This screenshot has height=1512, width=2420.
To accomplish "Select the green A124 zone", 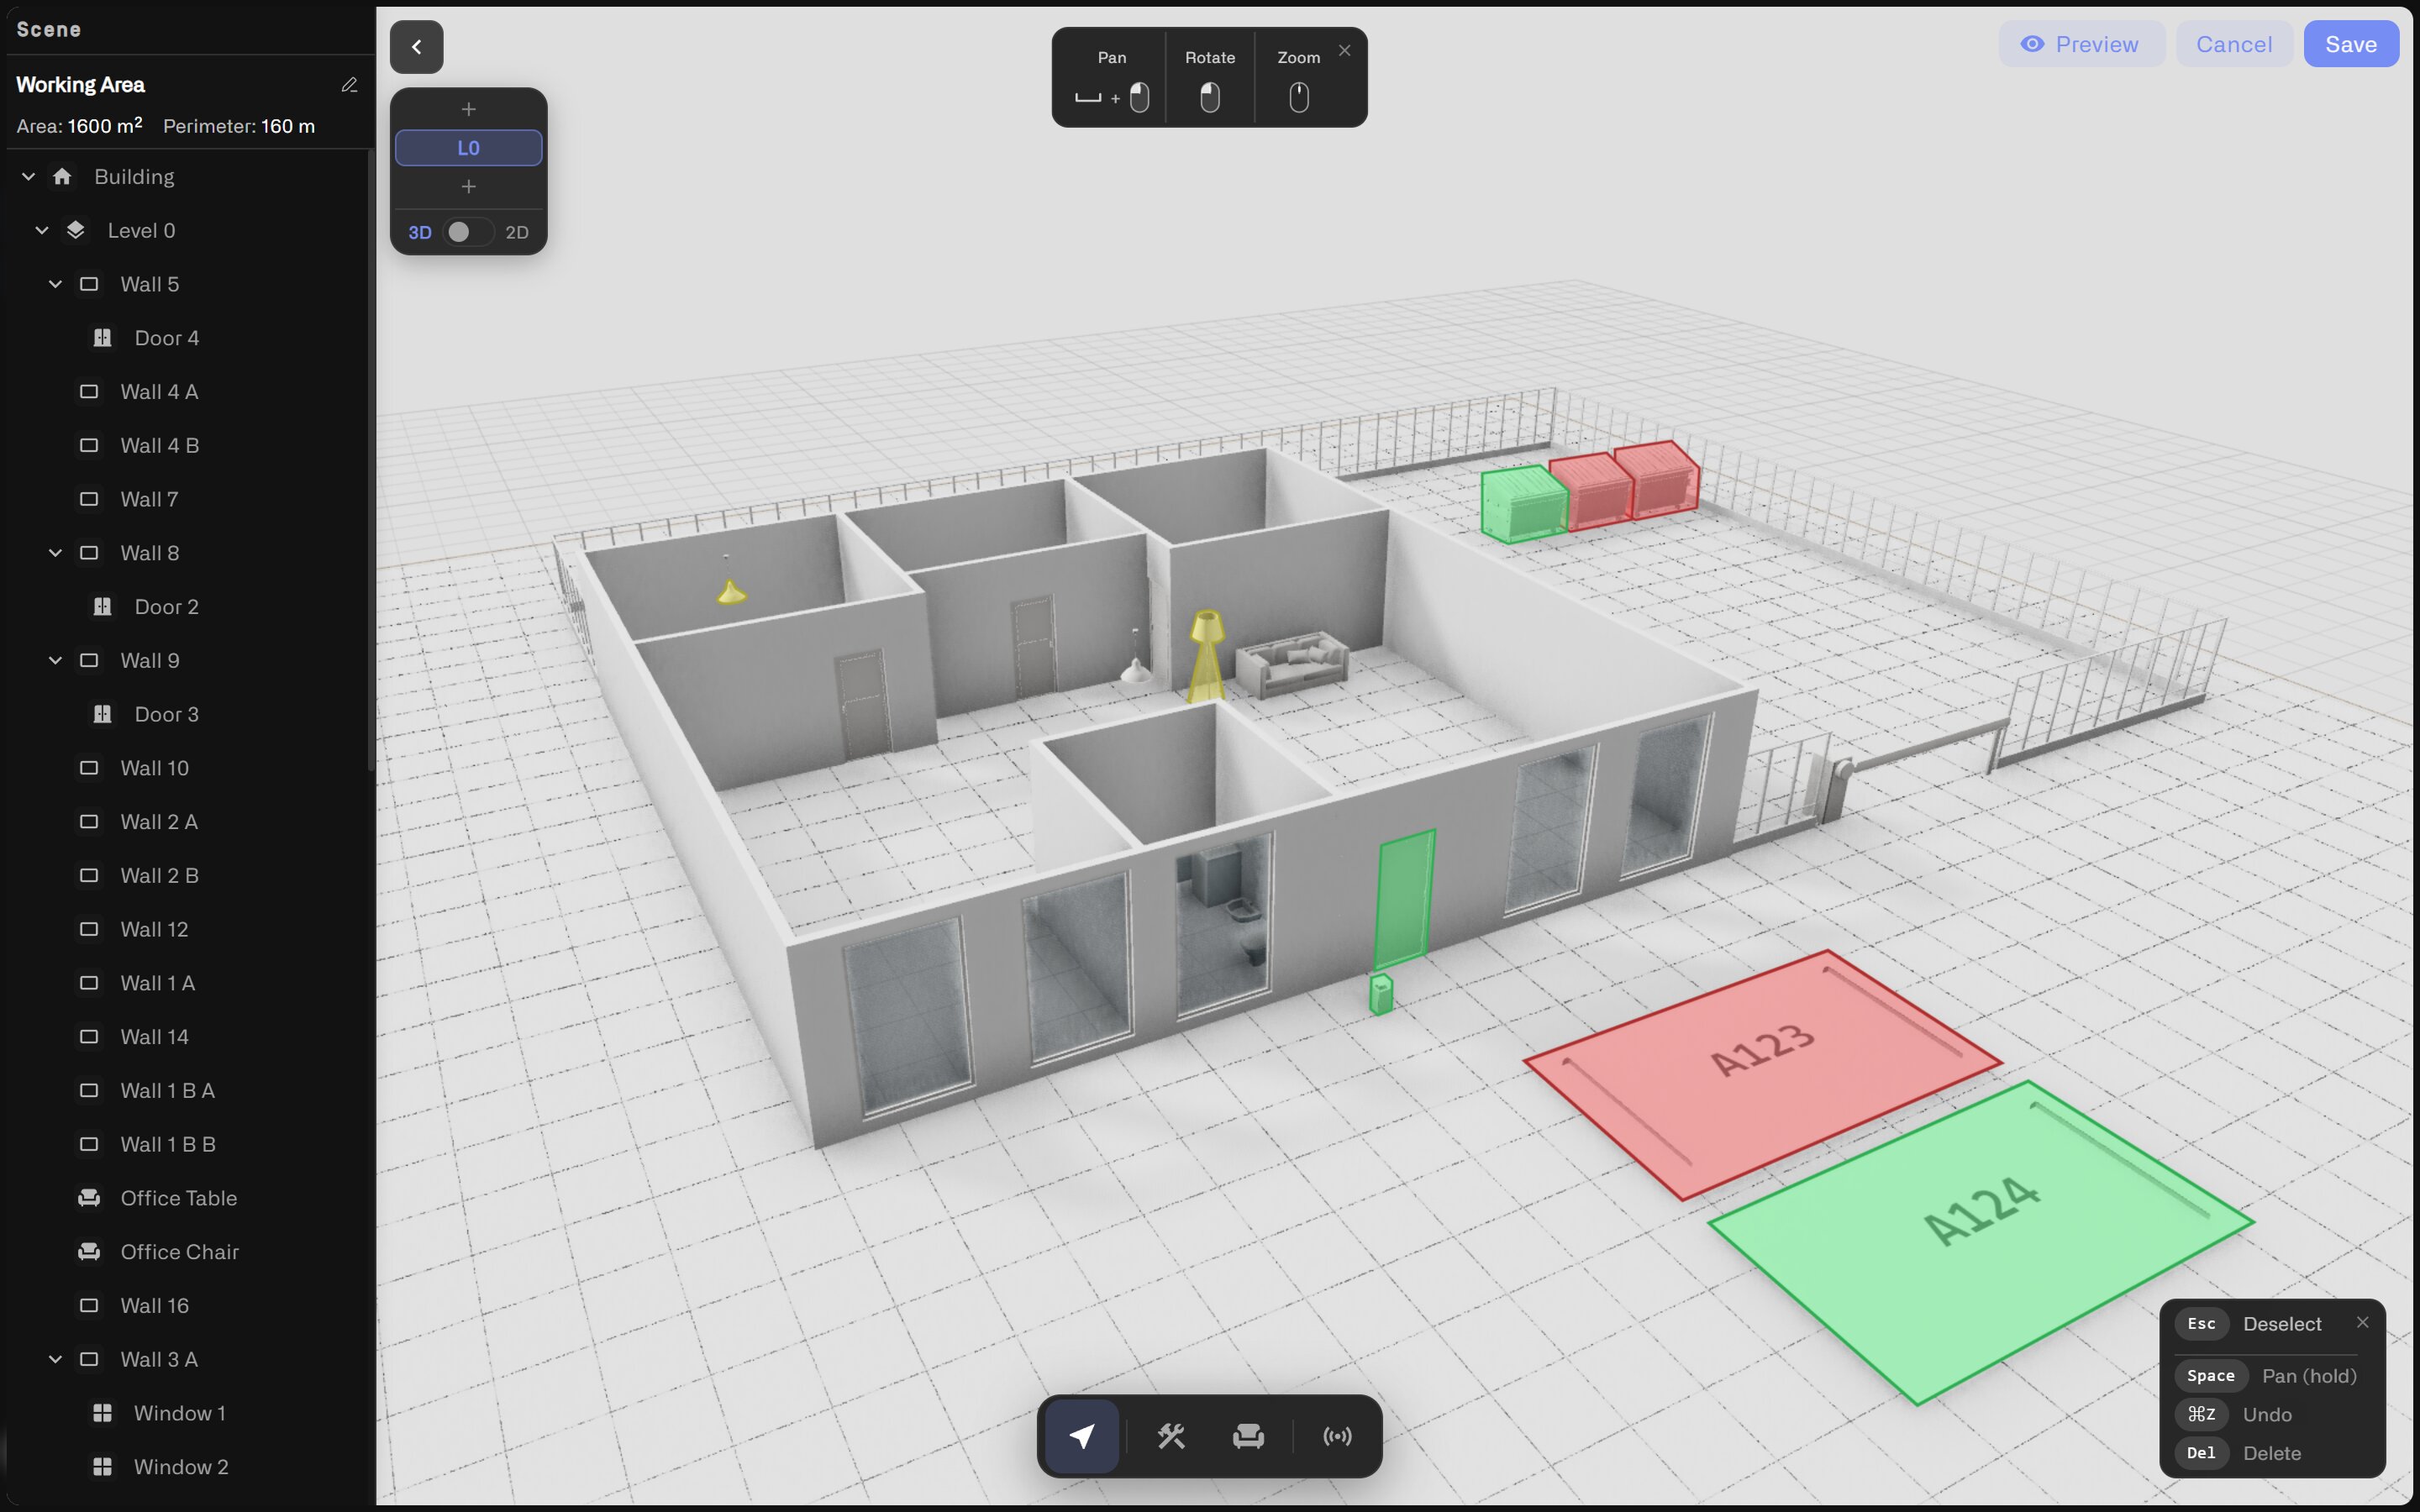I will 1981,1244.
